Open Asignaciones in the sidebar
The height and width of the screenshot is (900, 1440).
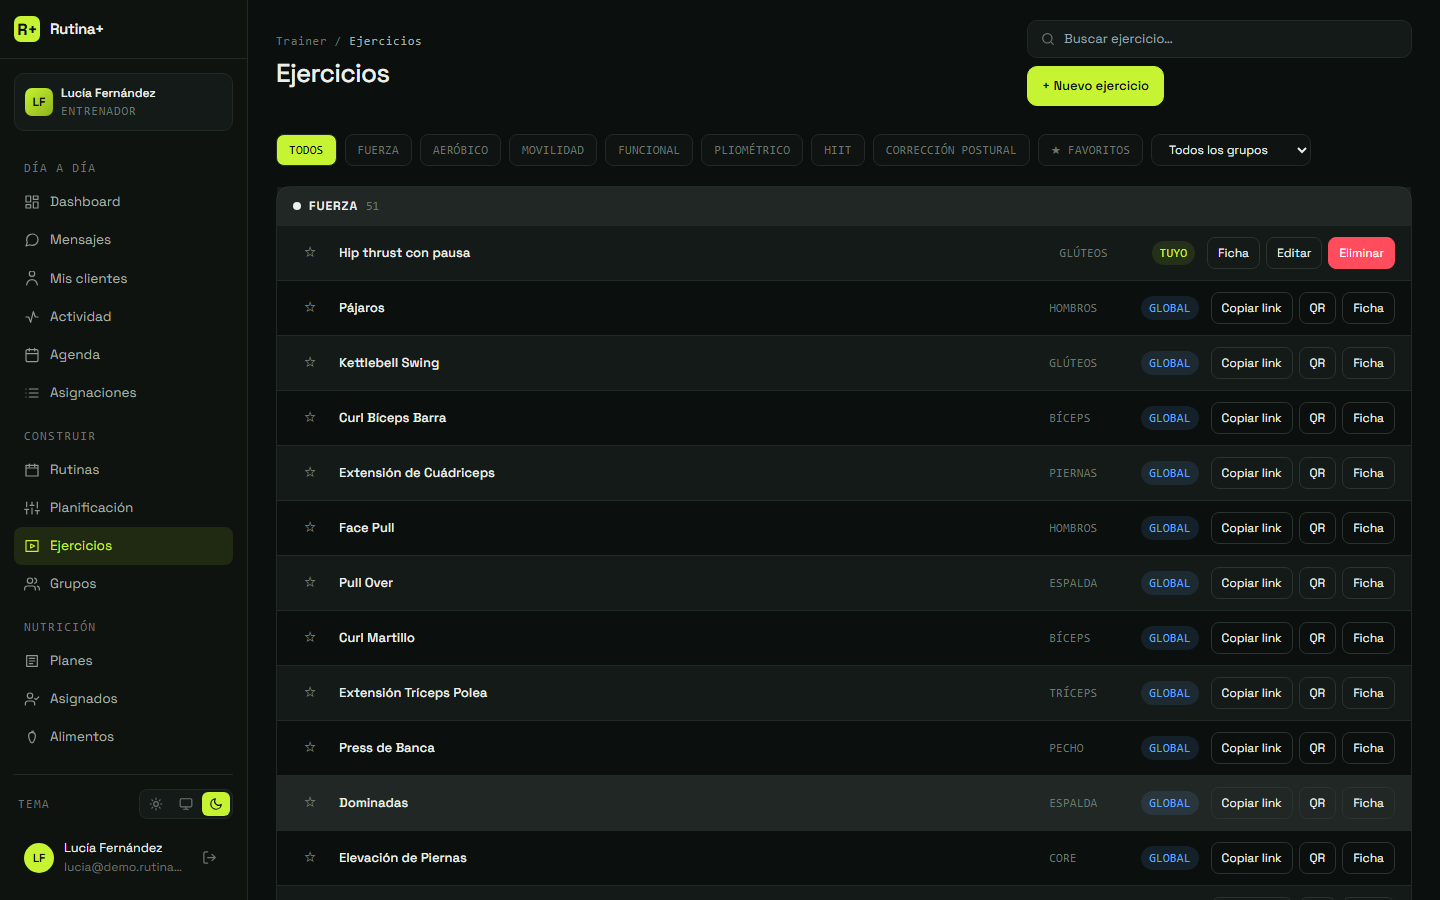point(123,393)
